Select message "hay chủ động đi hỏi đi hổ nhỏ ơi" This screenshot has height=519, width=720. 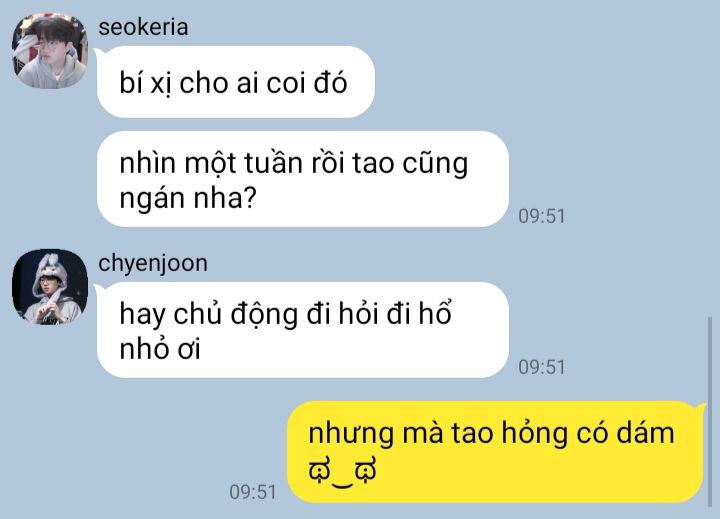point(303,330)
